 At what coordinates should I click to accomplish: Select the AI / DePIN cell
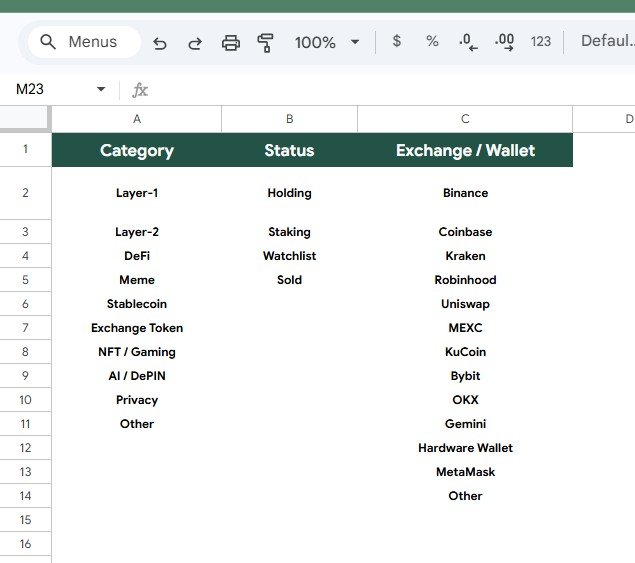[x=137, y=376]
